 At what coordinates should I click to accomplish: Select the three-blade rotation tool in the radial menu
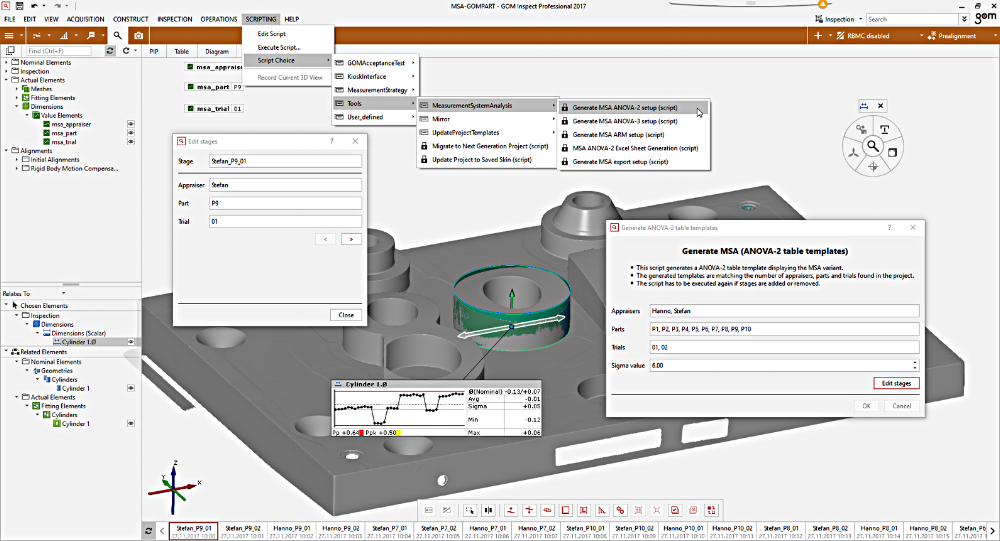coord(853,152)
